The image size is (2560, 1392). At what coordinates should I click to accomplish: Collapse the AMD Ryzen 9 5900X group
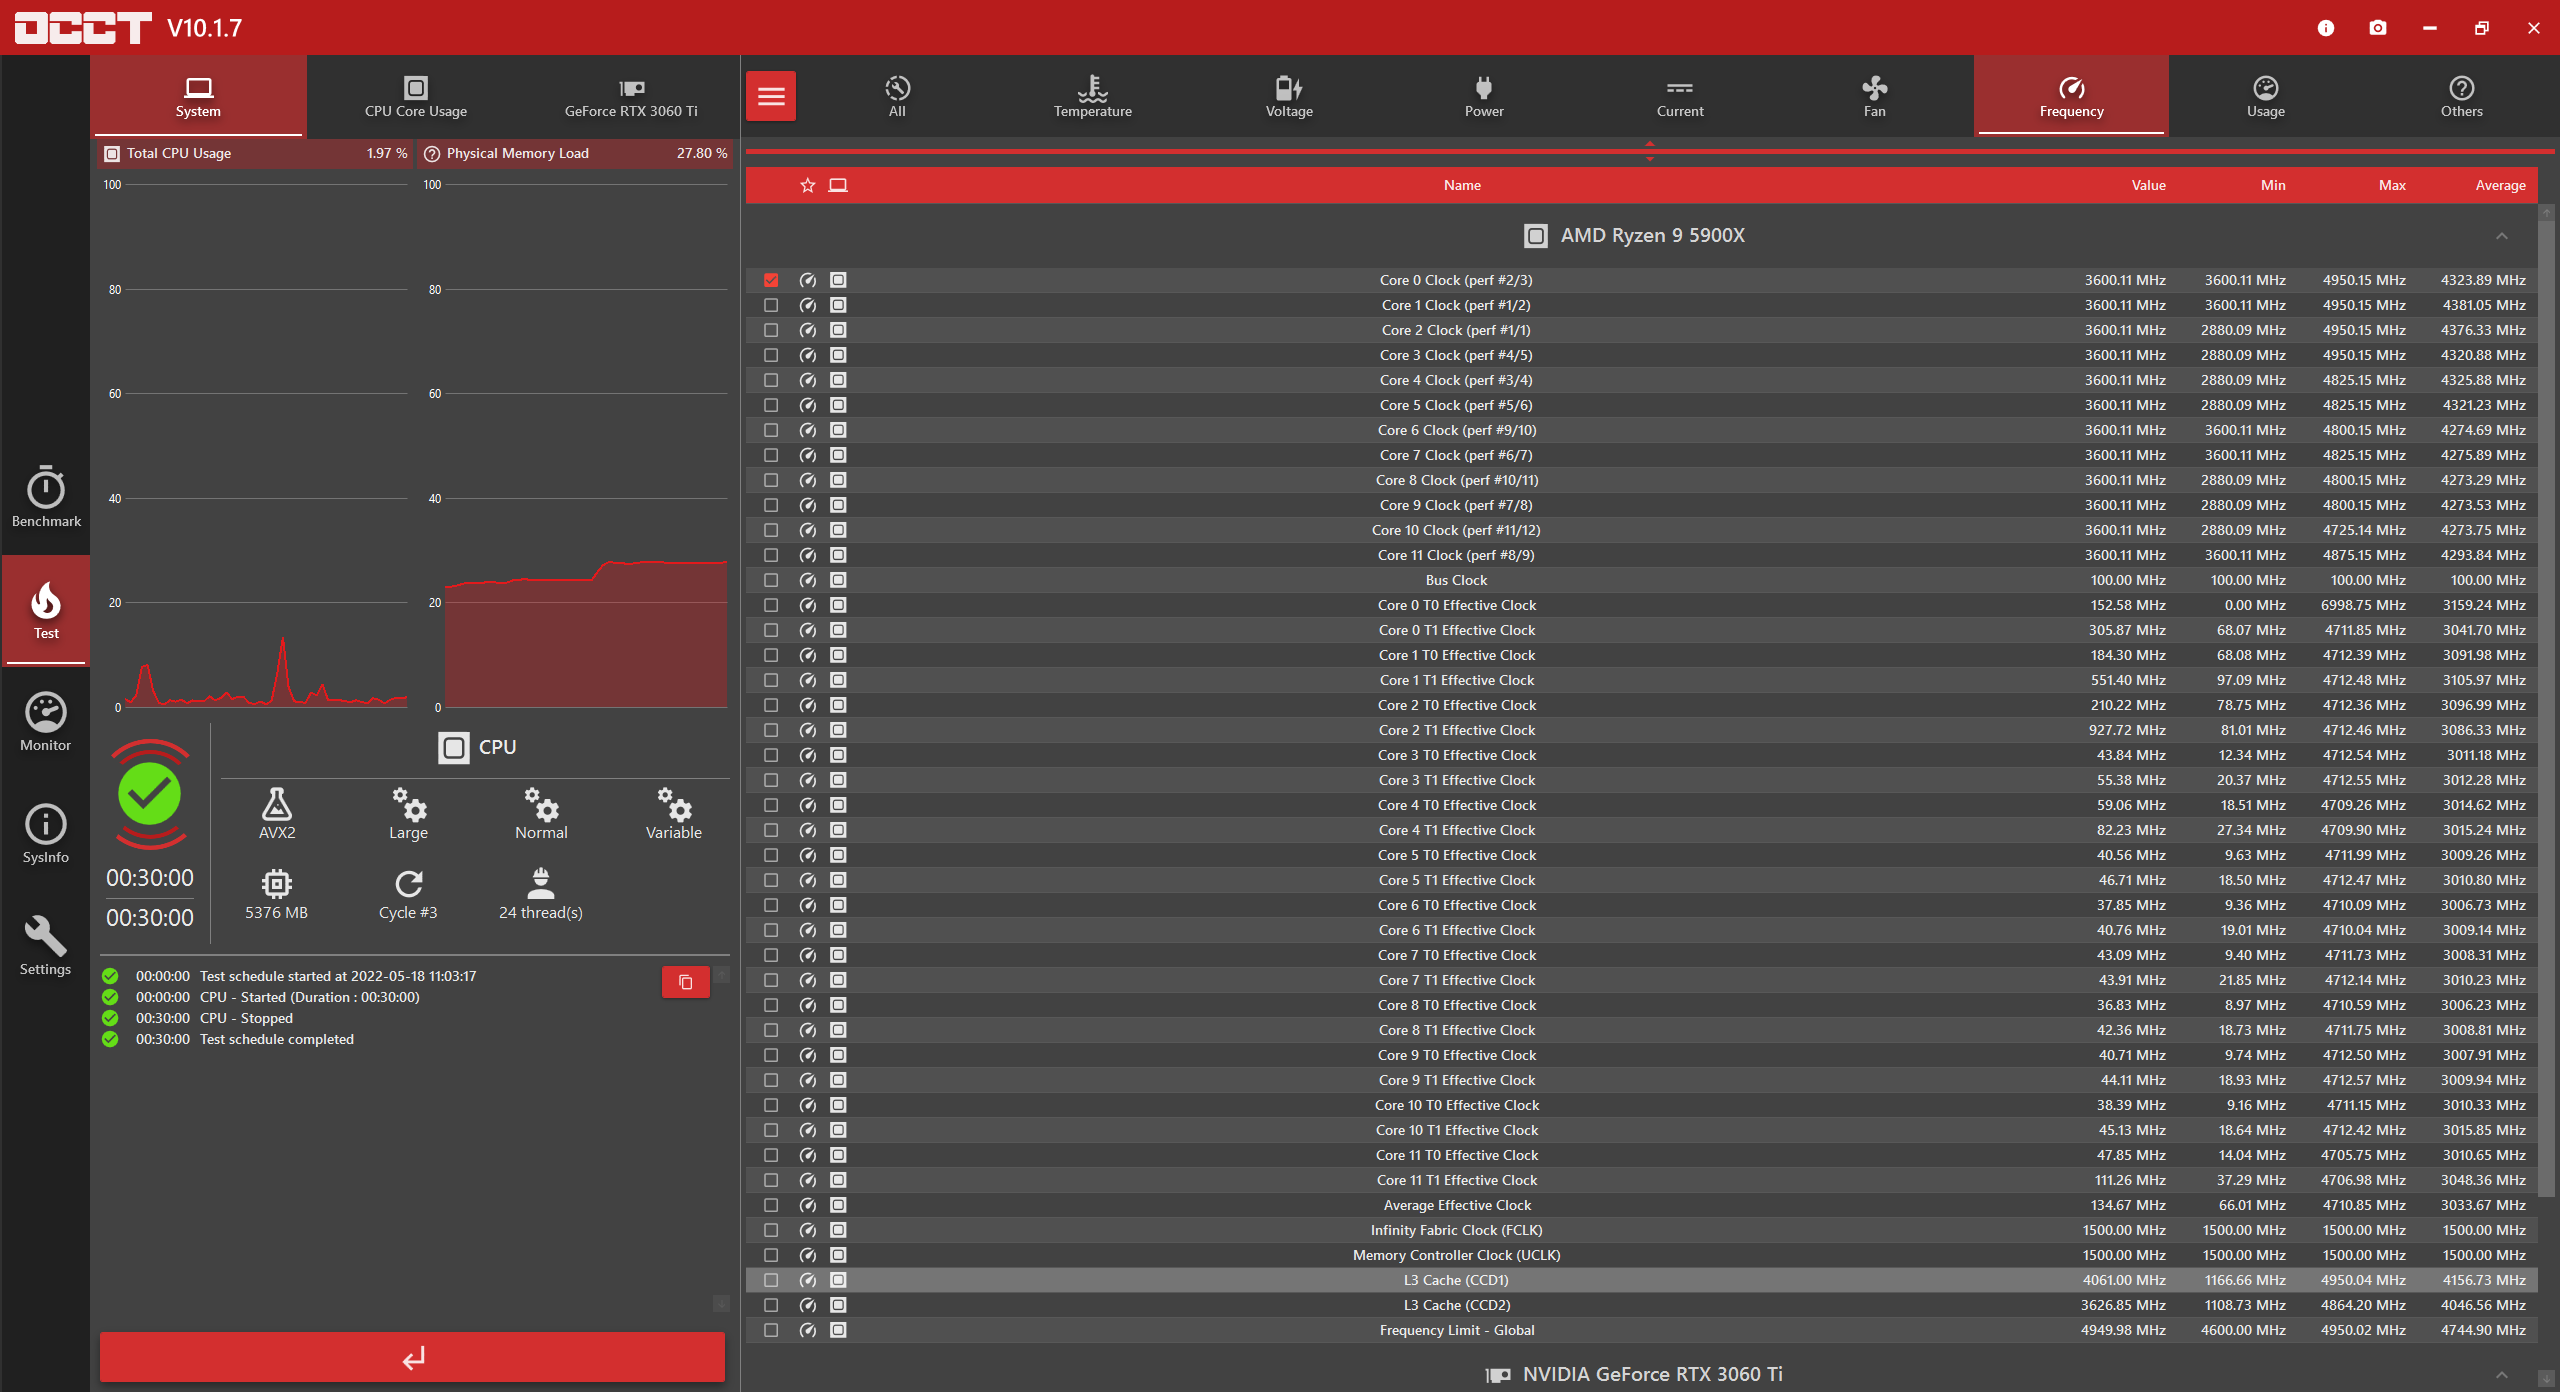(x=2502, y=236)
